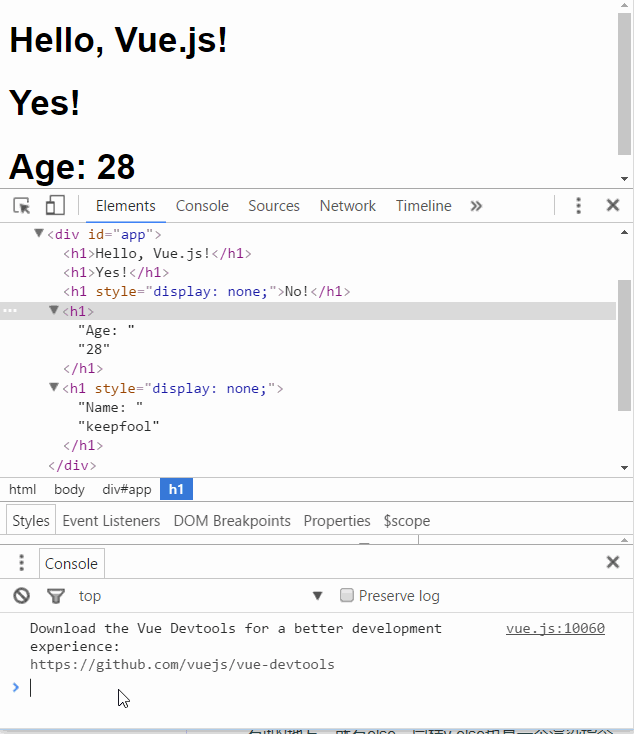Viewport: 634px width, 734px height.
Task: Activate the inspect element picker icon
Action: click(x=22, y=206)
